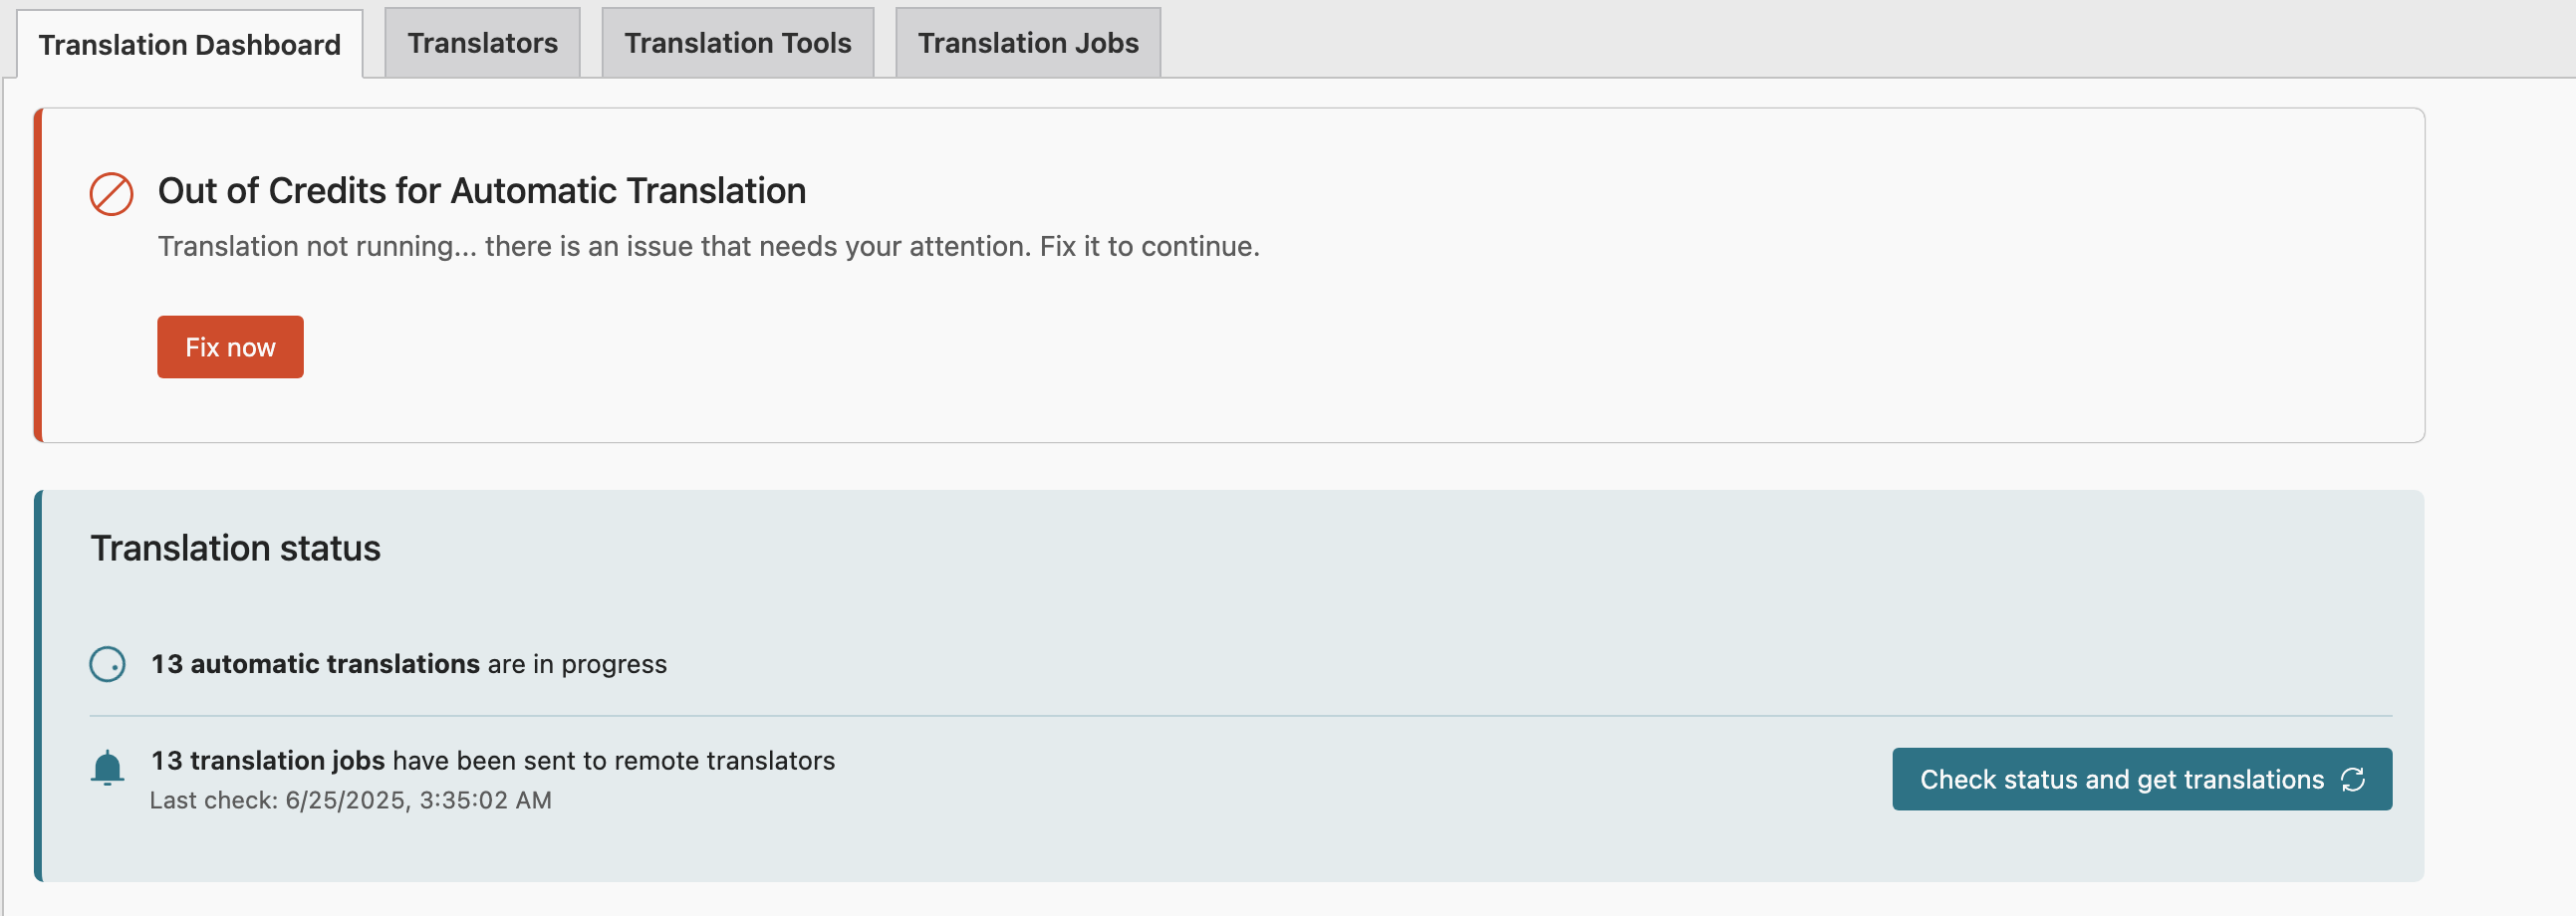Image resolution: width=2576 pixels, height=916 pixels.
Task: Click the Out of Credits heading
Action: pyautogui.click(x=482, y=191)
